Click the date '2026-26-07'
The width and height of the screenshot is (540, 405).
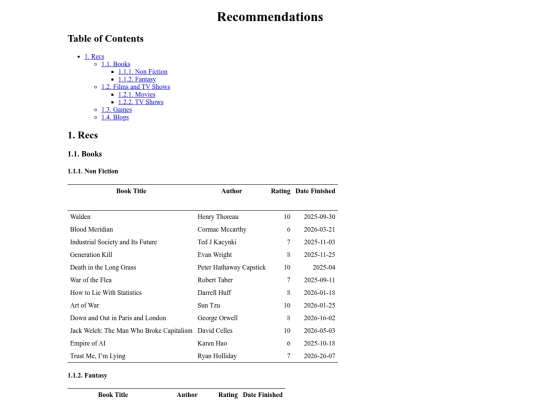(319, 356)
